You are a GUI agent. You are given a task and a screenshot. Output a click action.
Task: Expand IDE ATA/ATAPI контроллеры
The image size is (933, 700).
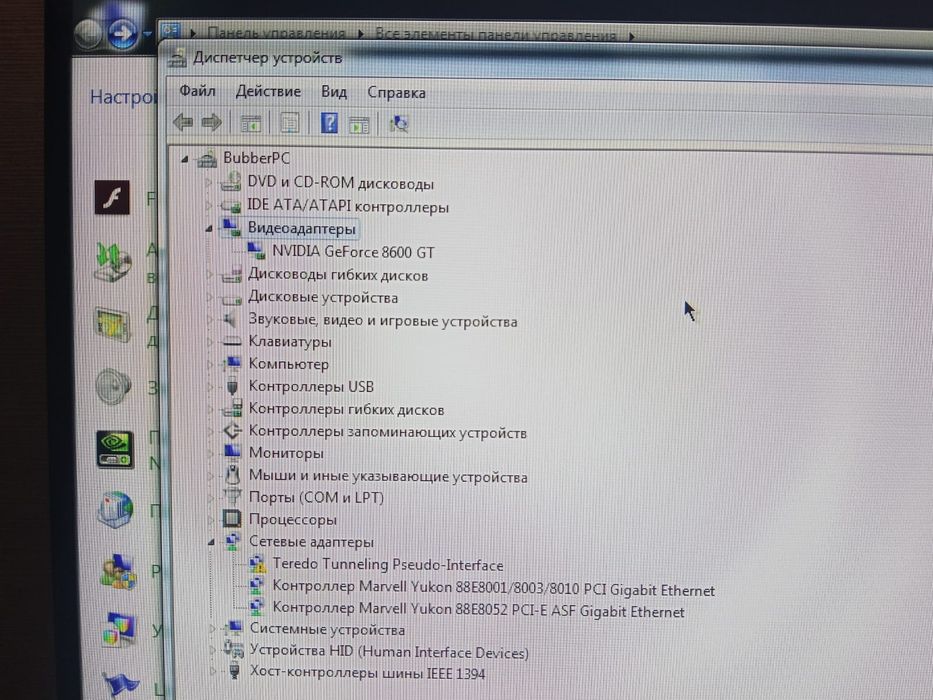[x=208, y=205]
